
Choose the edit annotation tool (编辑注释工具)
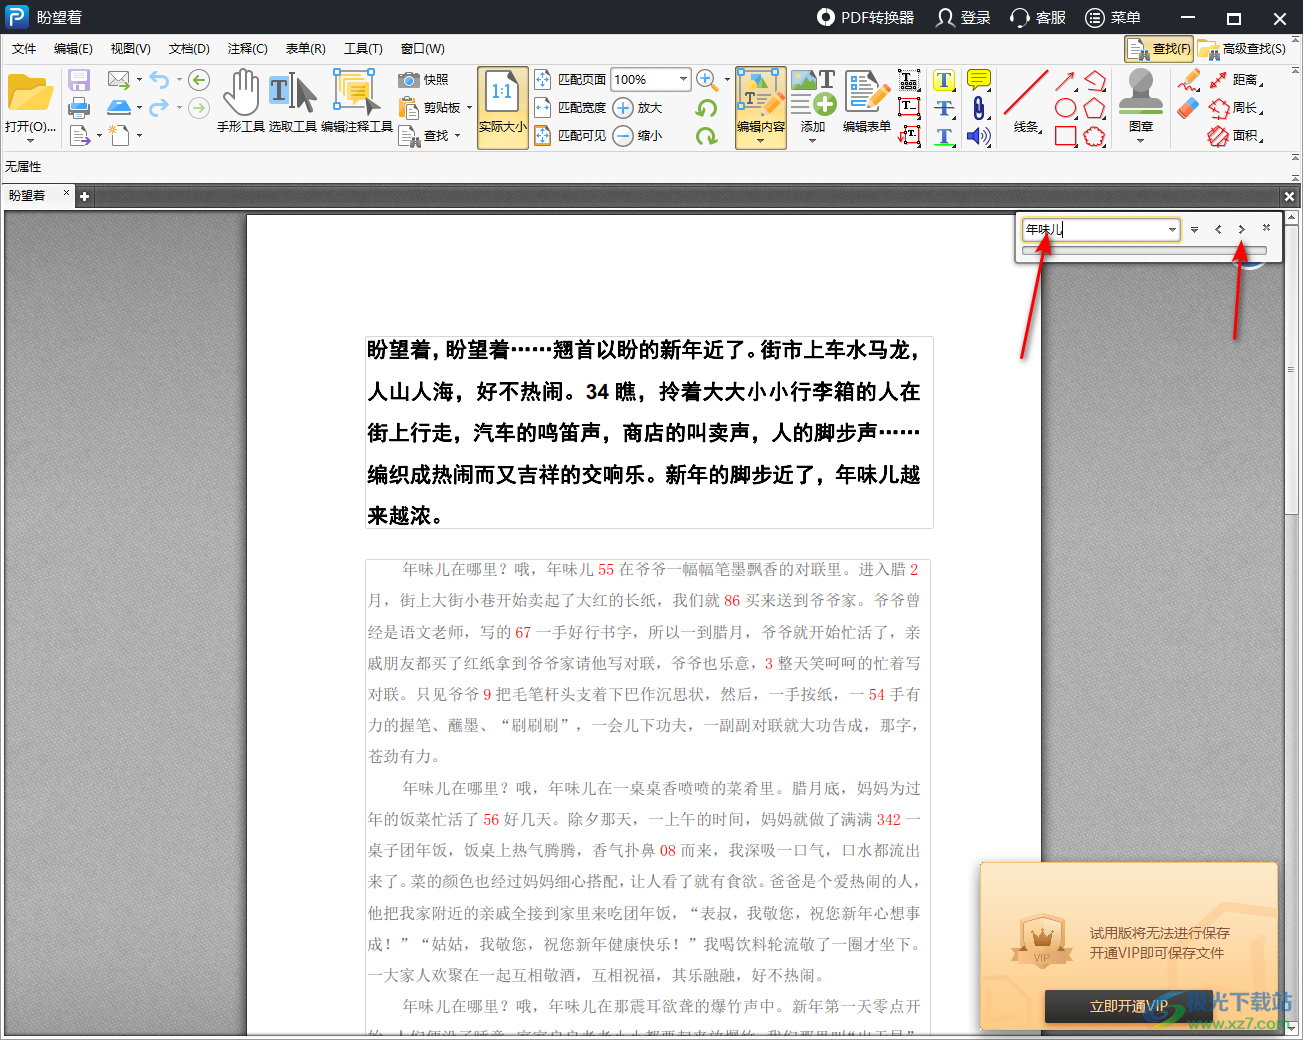(x=356, y=100)
